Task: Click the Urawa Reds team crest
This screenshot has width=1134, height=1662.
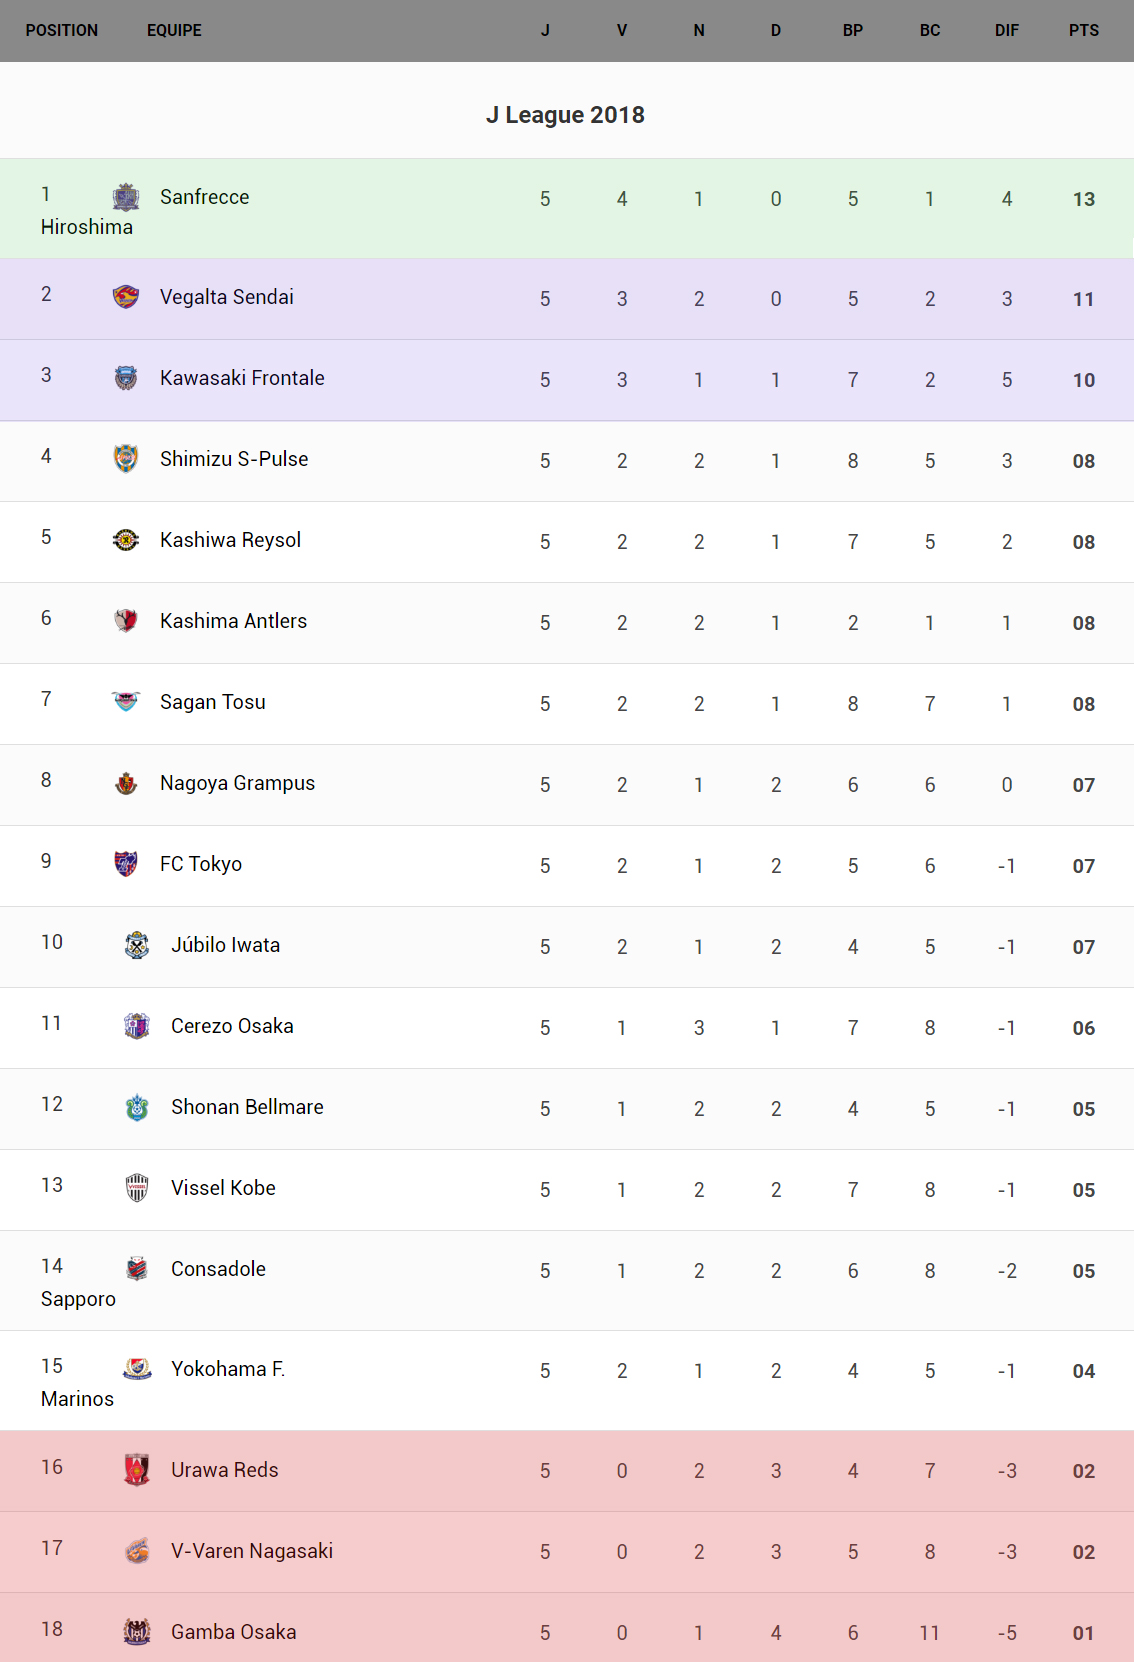Action: [137, 1470]
